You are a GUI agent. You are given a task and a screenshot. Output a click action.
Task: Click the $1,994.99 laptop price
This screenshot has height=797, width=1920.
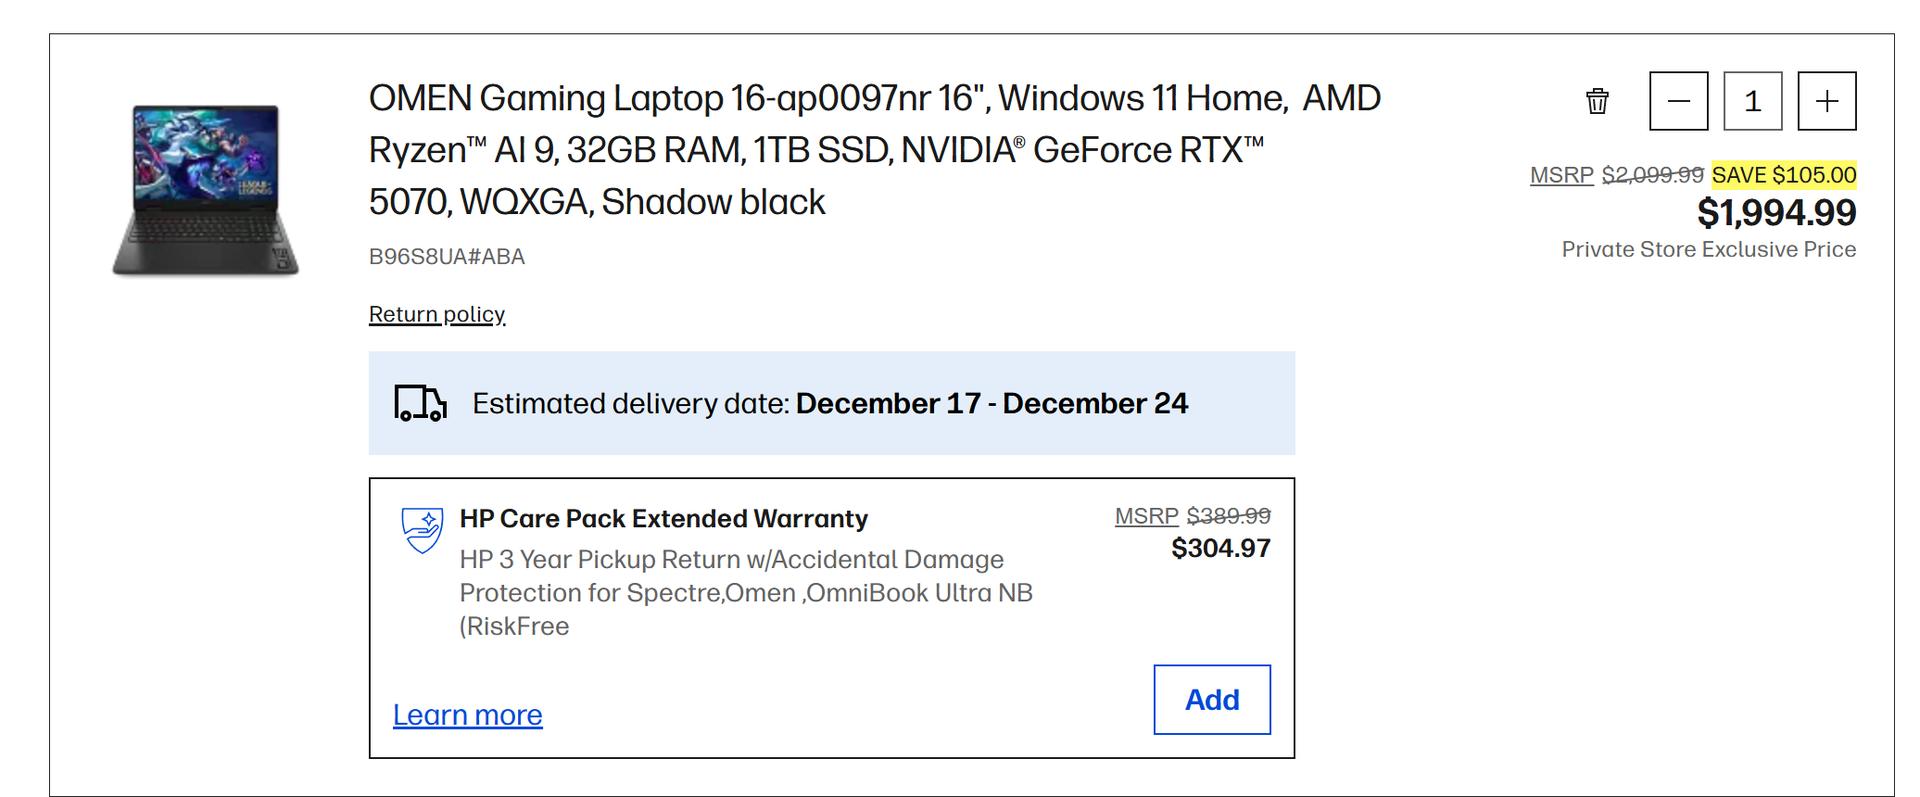point(1776,212)
